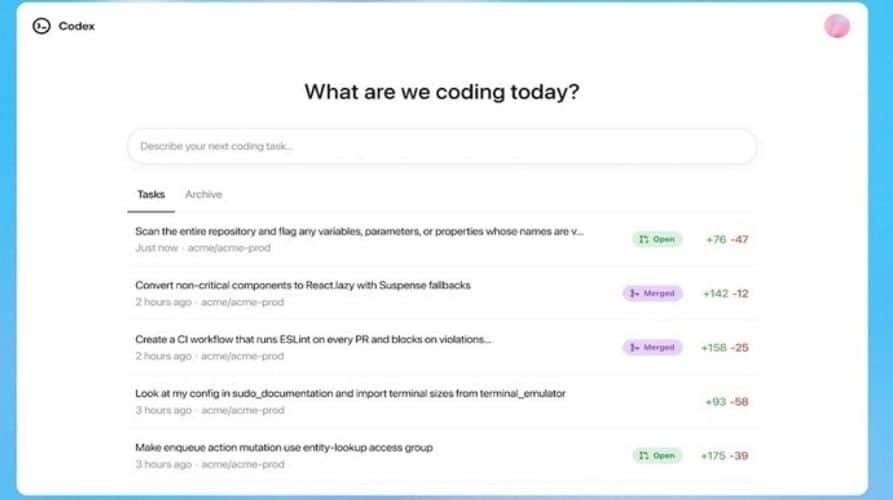Screen dimensions: 893x500
Task: Click the +142 -12 diff stats
Action: (x=726, y=294)
